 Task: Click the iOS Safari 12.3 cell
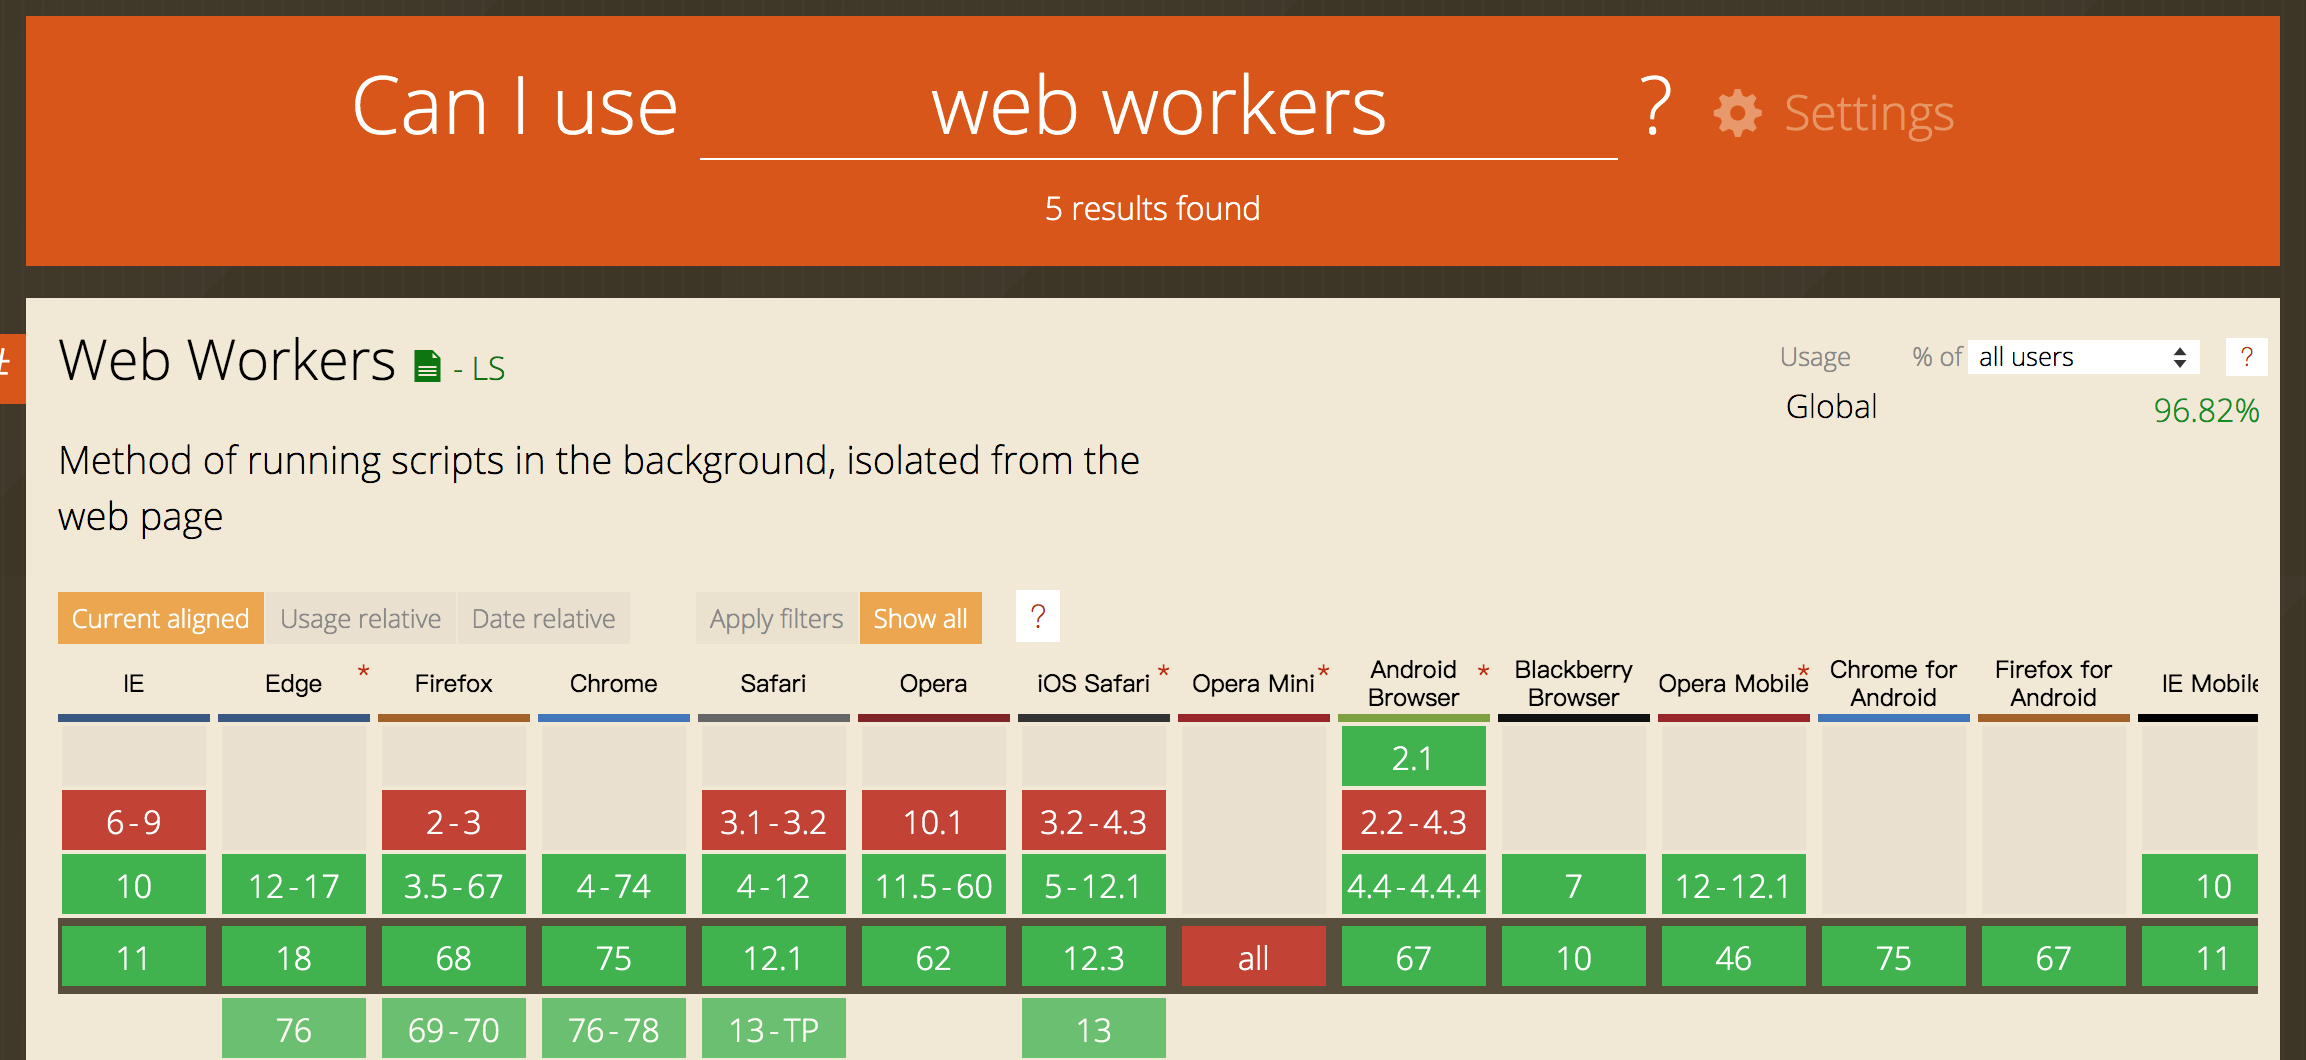tap(1094, 957)
